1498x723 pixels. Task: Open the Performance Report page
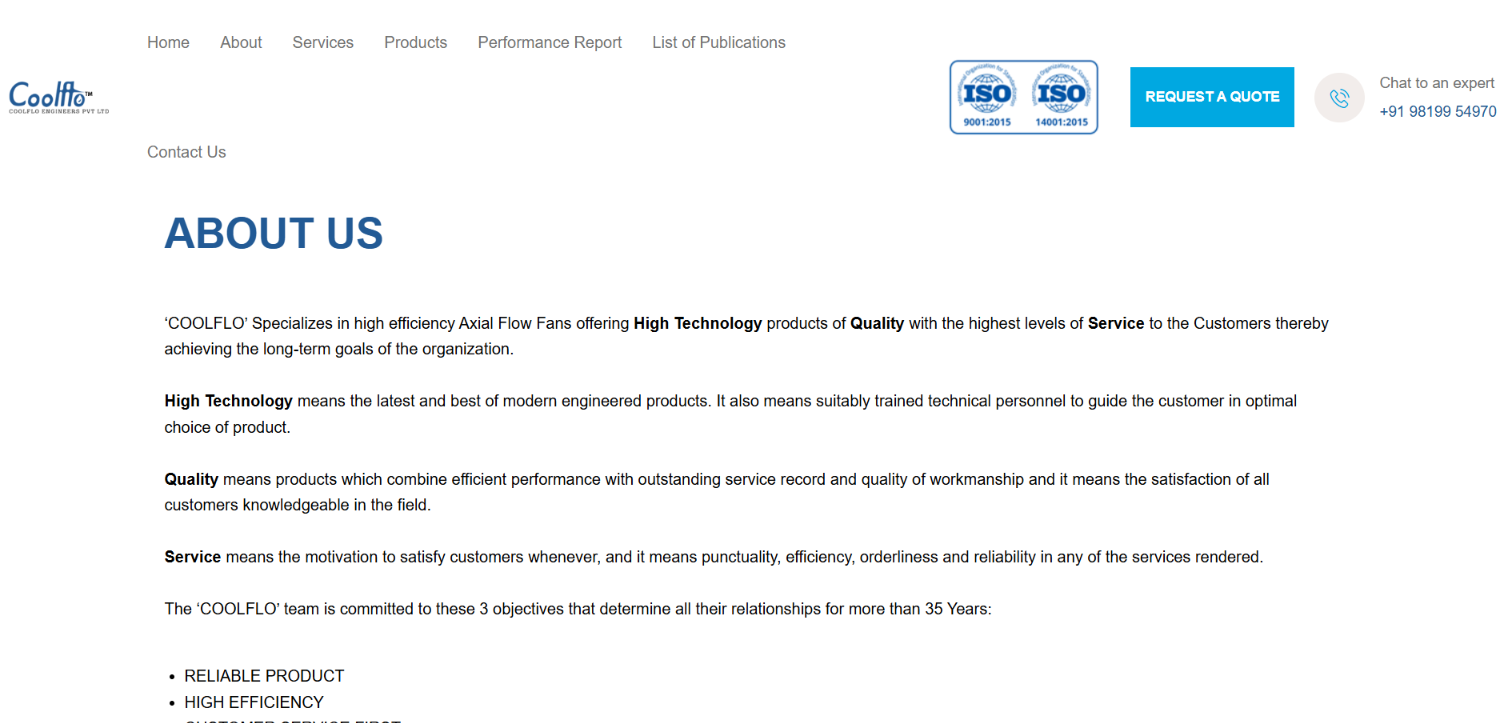[550, 42]
